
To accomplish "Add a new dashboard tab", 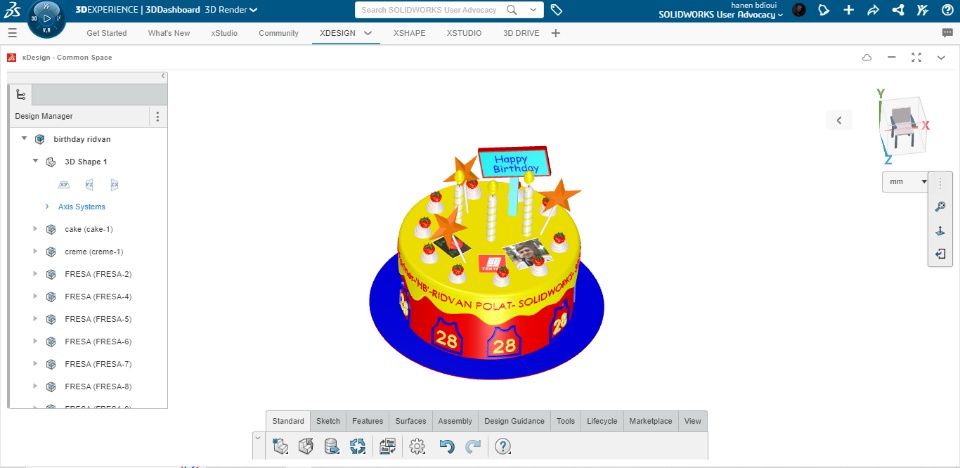I will (556, 33).
